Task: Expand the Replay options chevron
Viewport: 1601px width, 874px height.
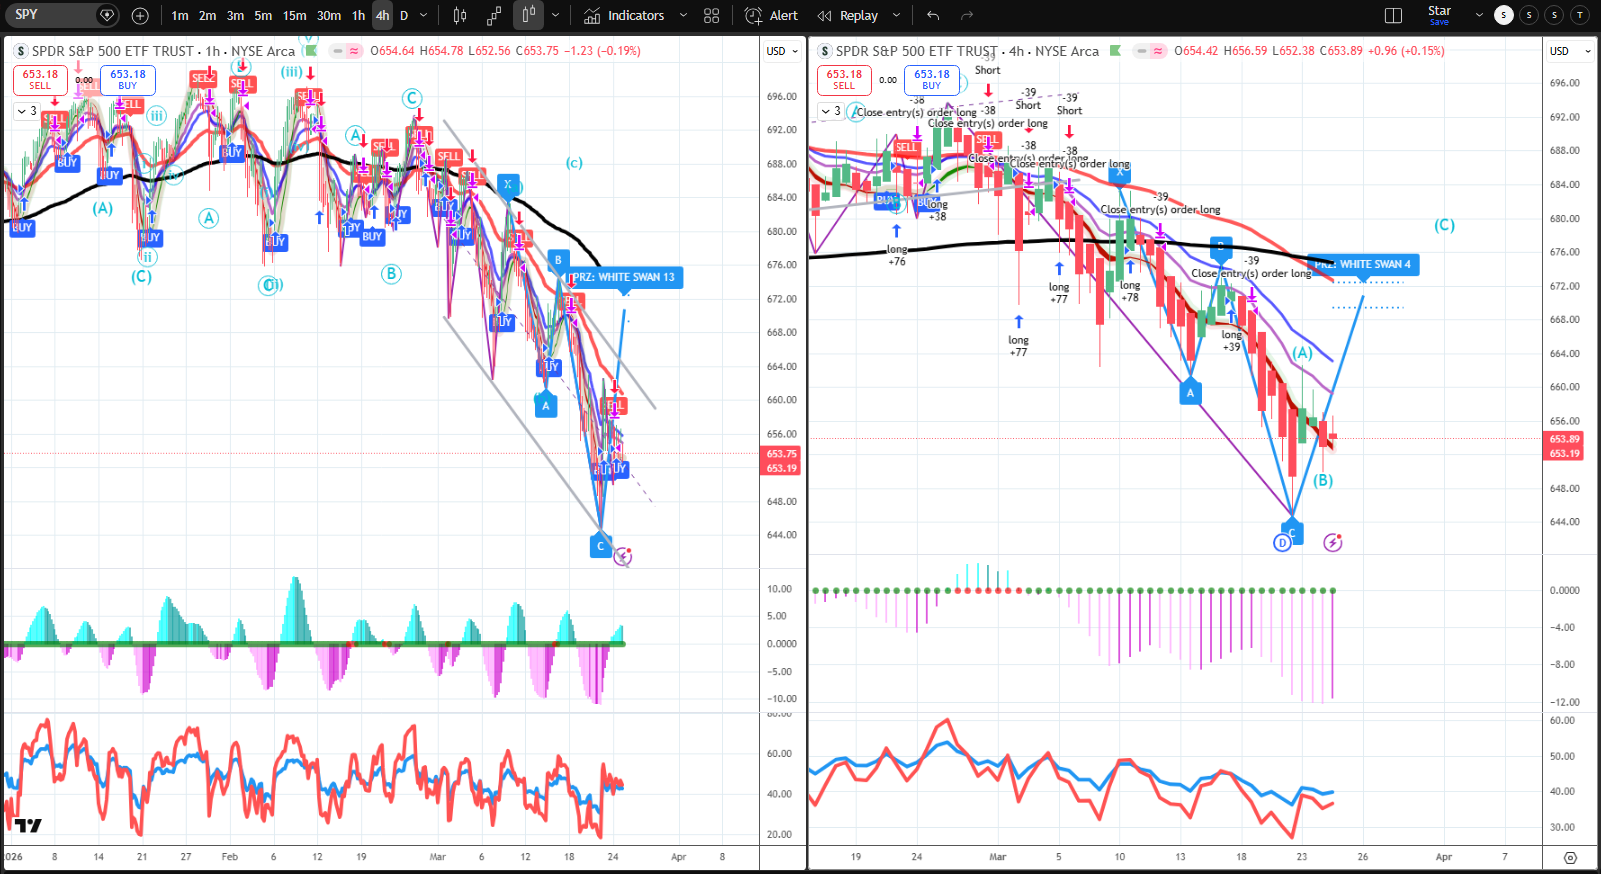Action: point(896,15)
